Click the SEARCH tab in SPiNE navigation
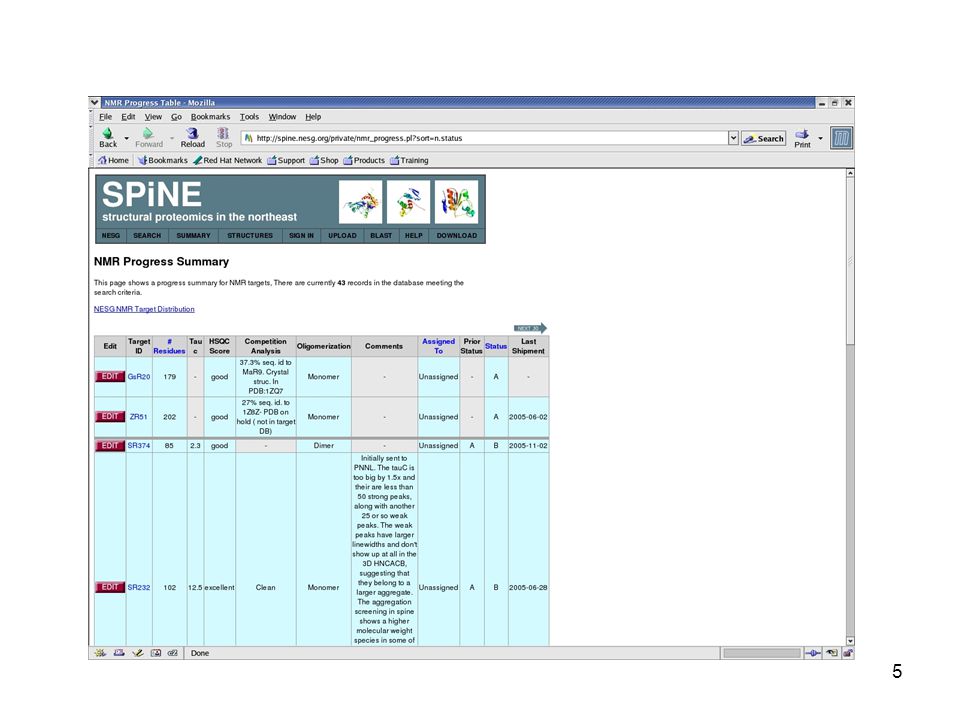Viewport: 960px width, 720px height. (147, 236)
